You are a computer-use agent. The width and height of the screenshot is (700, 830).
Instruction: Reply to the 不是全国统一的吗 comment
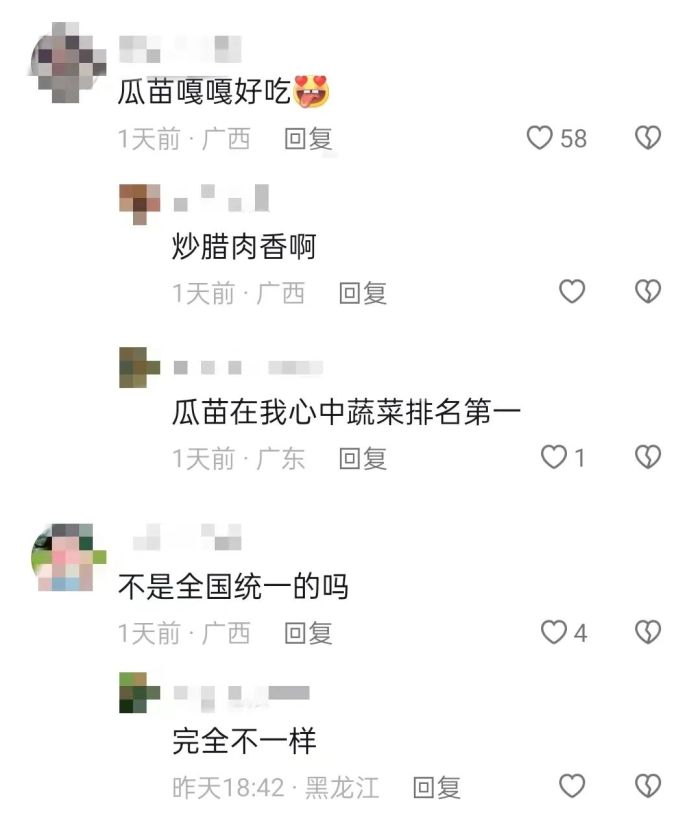click(308, 633)
